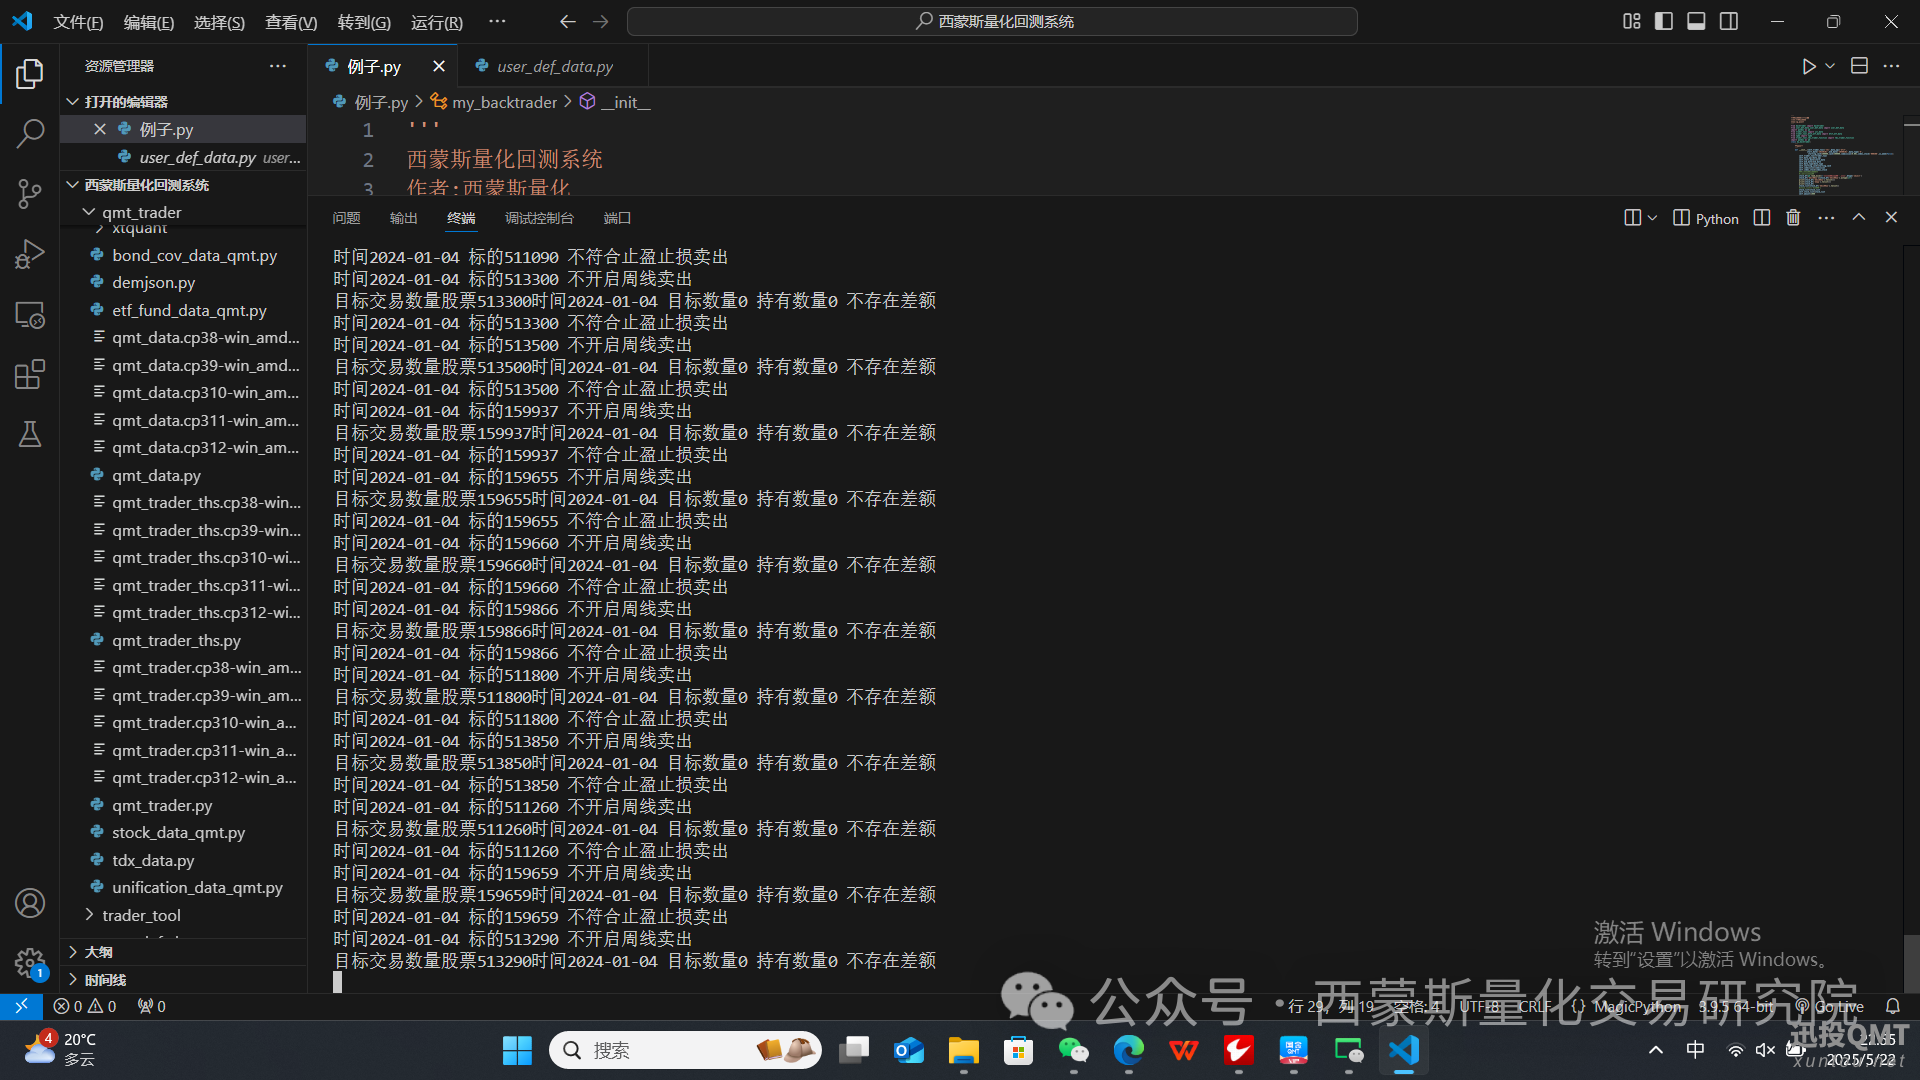Switch to the 端口 panel tab
Image resolution: width=1920 pixels, height=1080 pixels.
617,218
